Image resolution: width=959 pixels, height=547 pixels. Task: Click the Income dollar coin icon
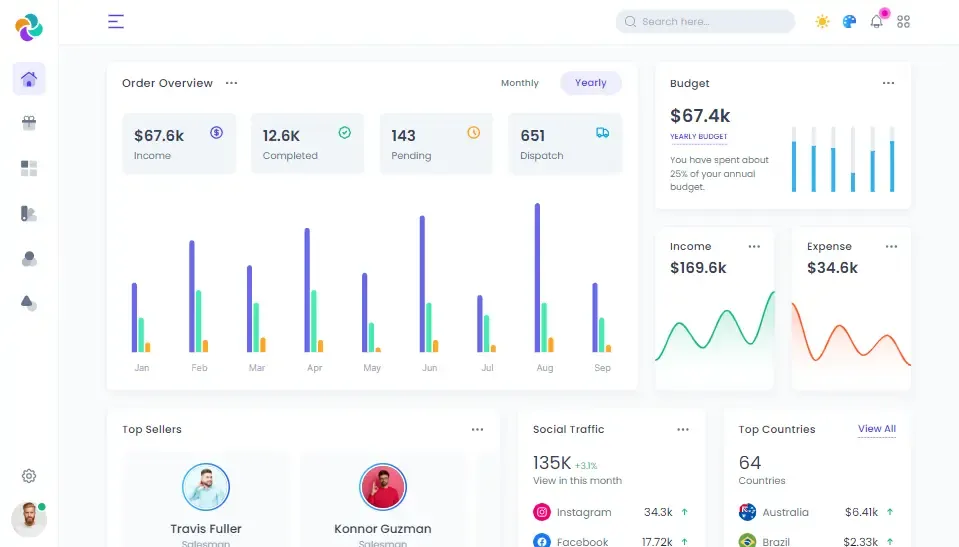click(217, 132)
